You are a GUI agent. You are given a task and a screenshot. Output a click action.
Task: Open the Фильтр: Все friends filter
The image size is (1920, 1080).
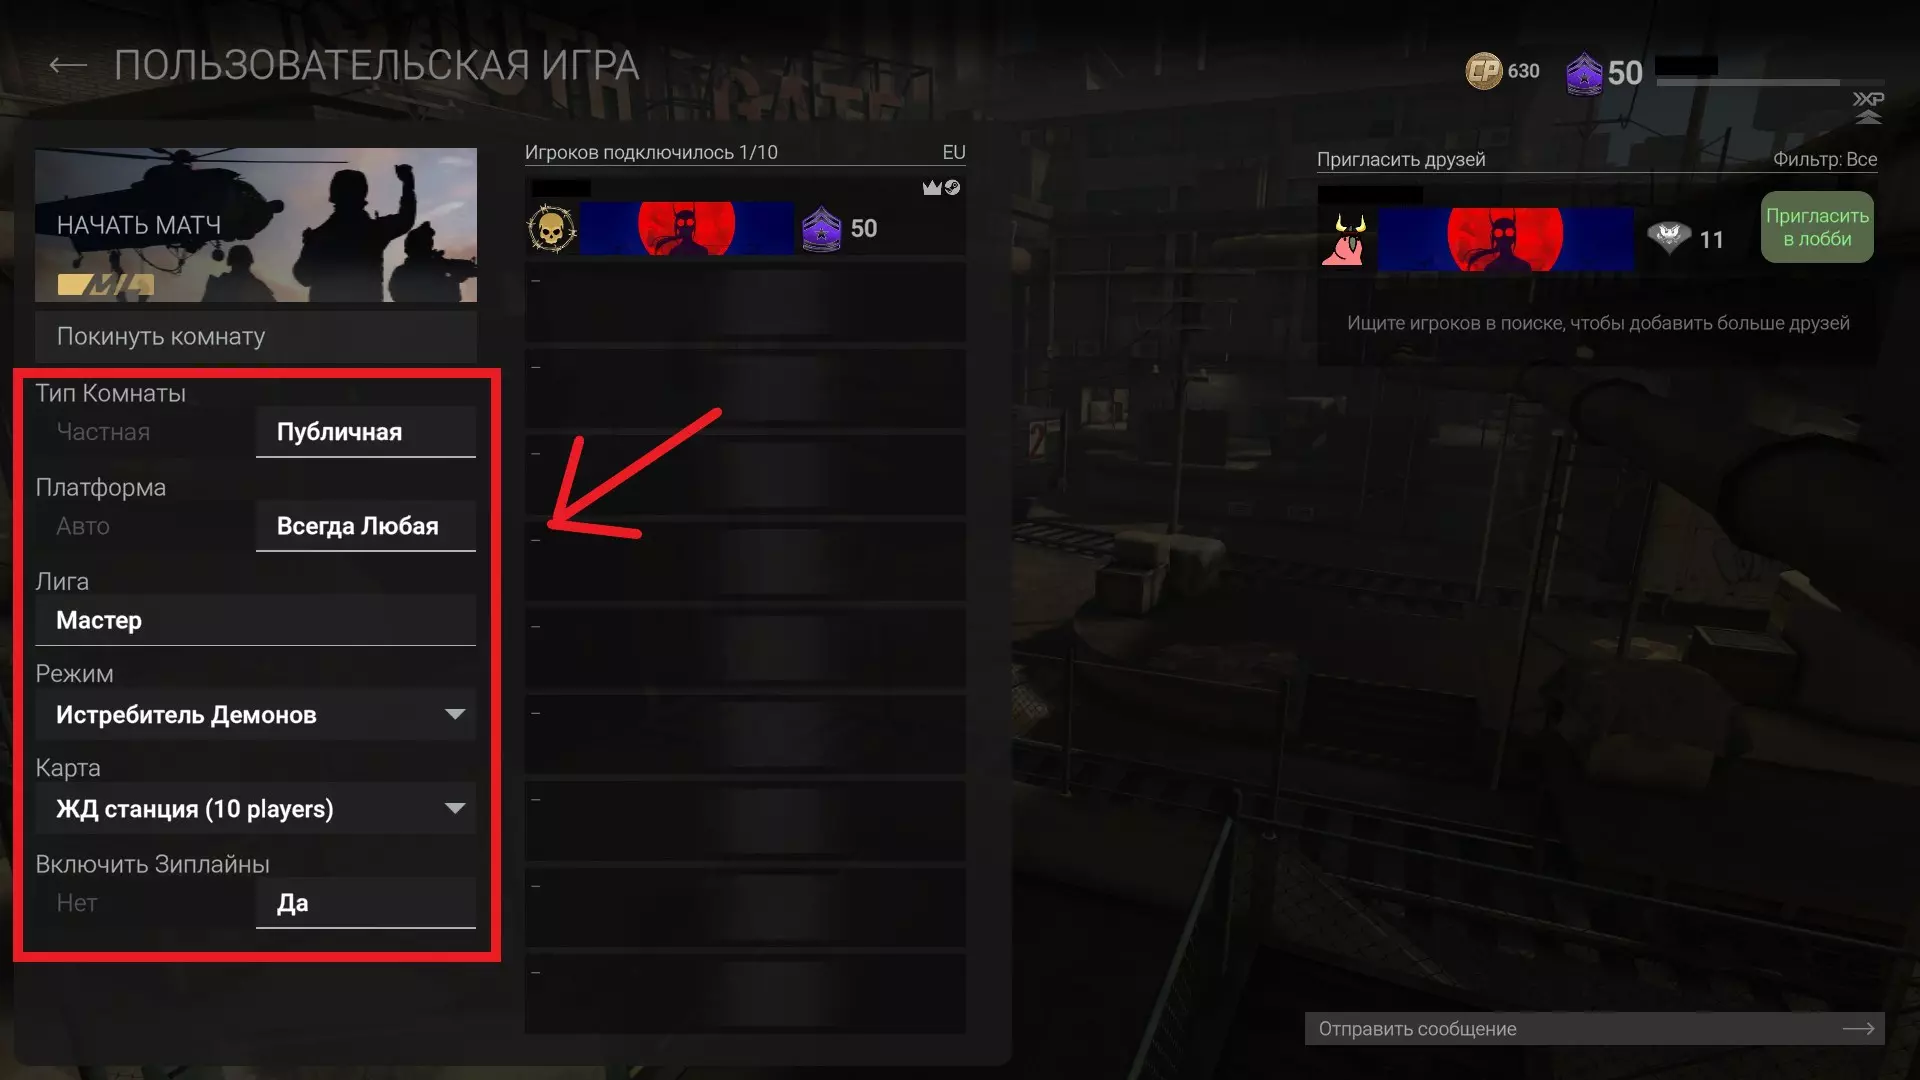click(1824, 159)
